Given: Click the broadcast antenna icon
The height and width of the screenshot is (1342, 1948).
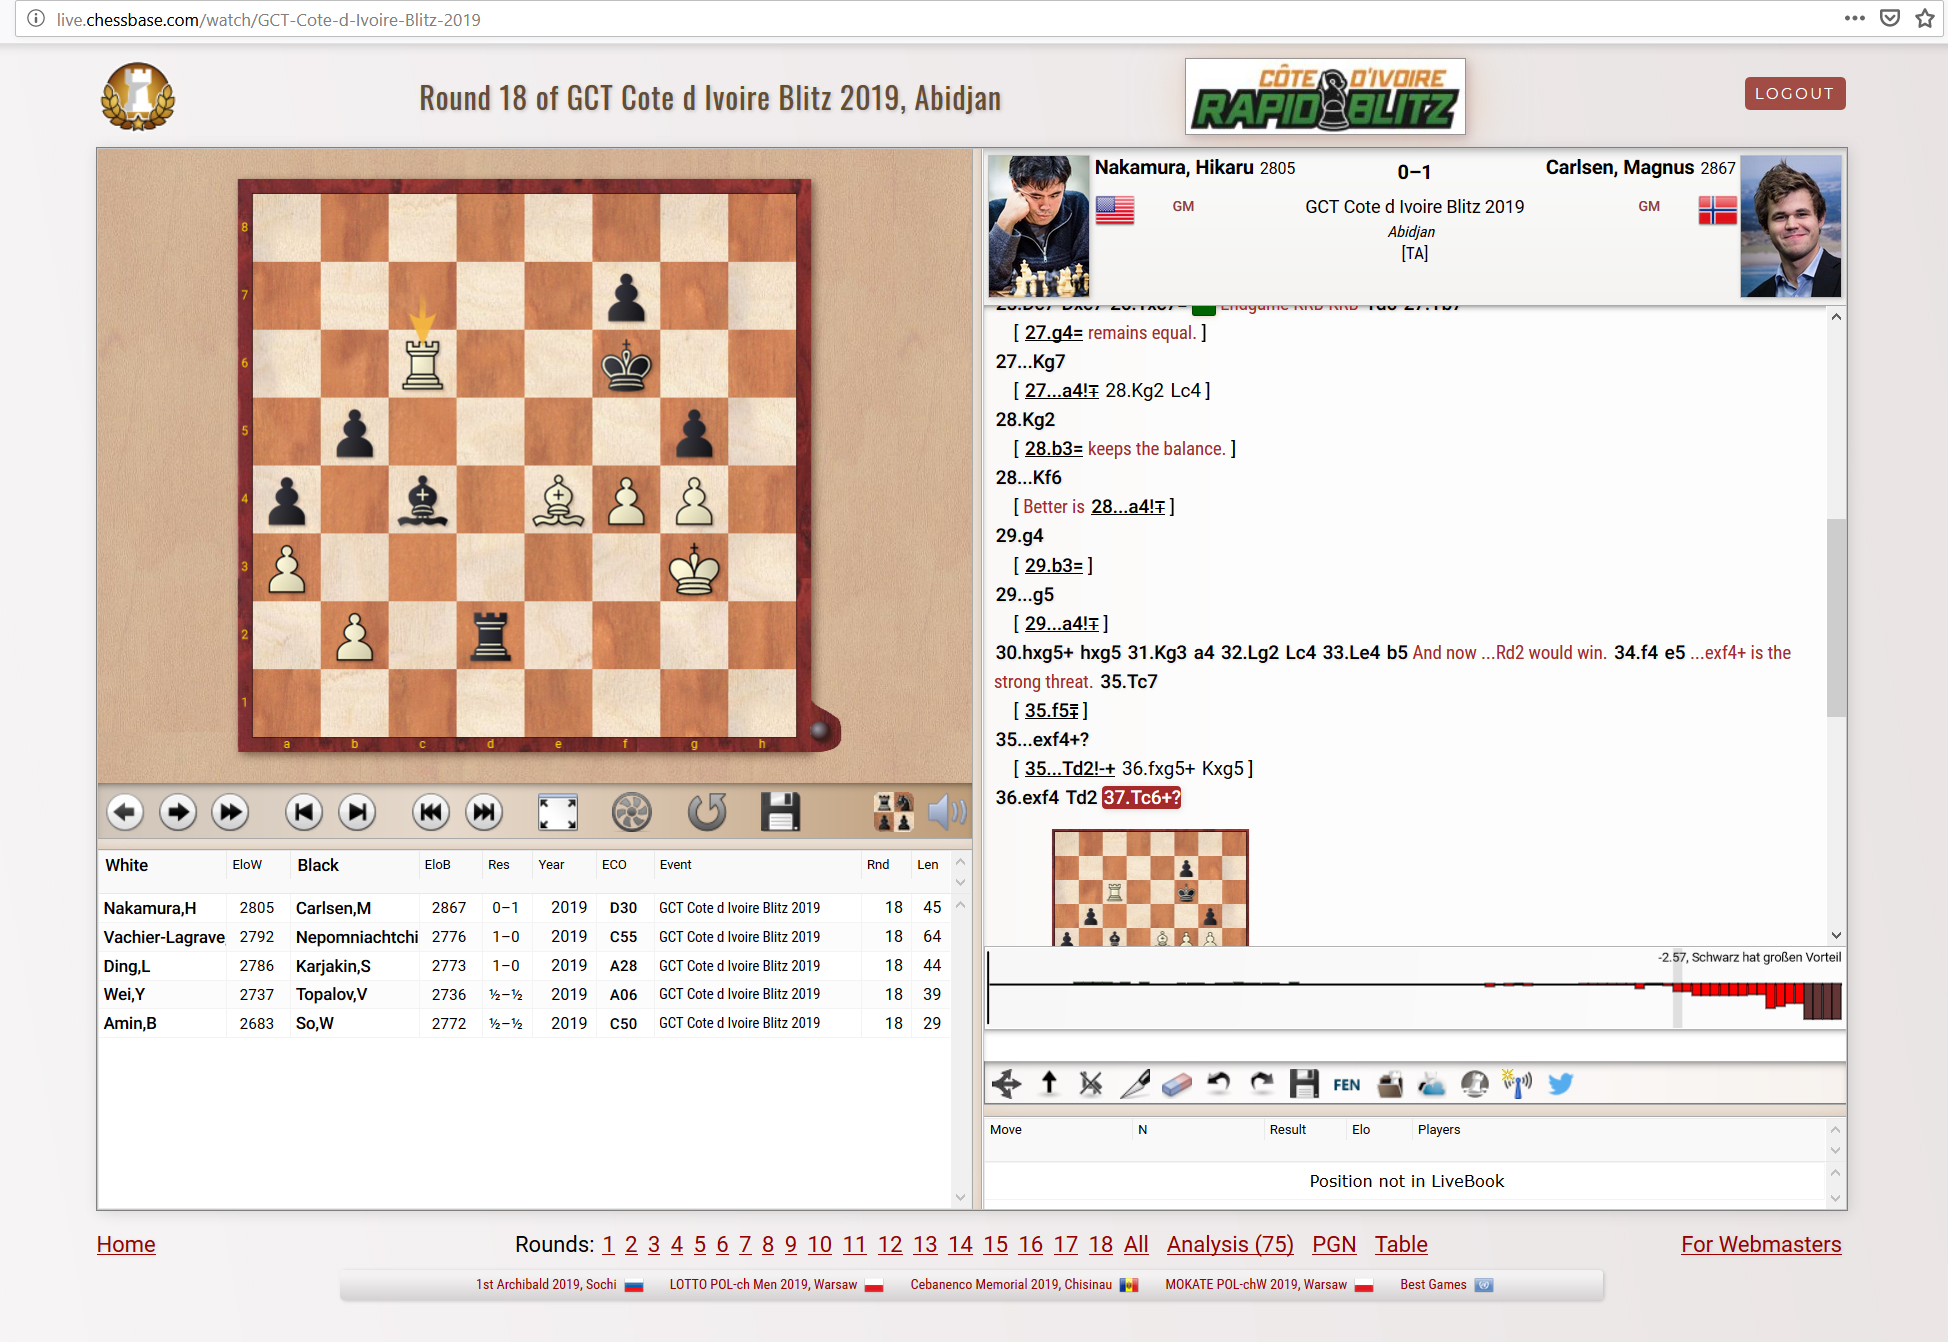Looking at the screenshot, I should coord(1517,1084).
